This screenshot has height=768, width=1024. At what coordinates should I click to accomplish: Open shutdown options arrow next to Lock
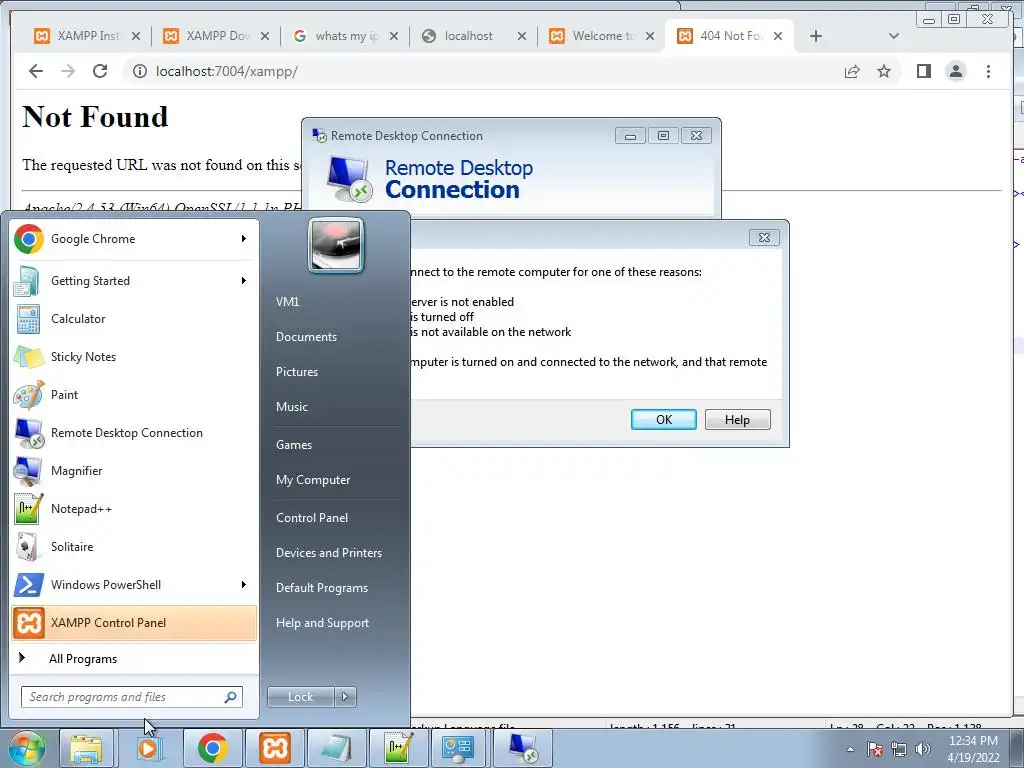tap(345, 697)
